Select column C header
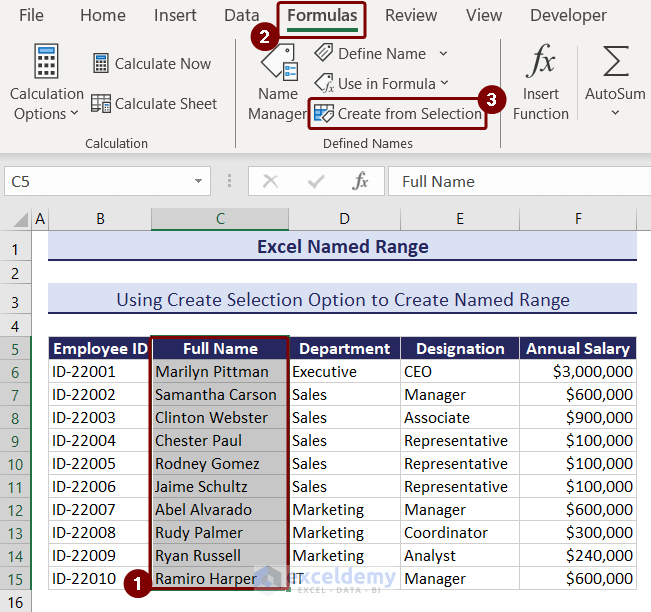651x612 pixels. pos(220,219)
